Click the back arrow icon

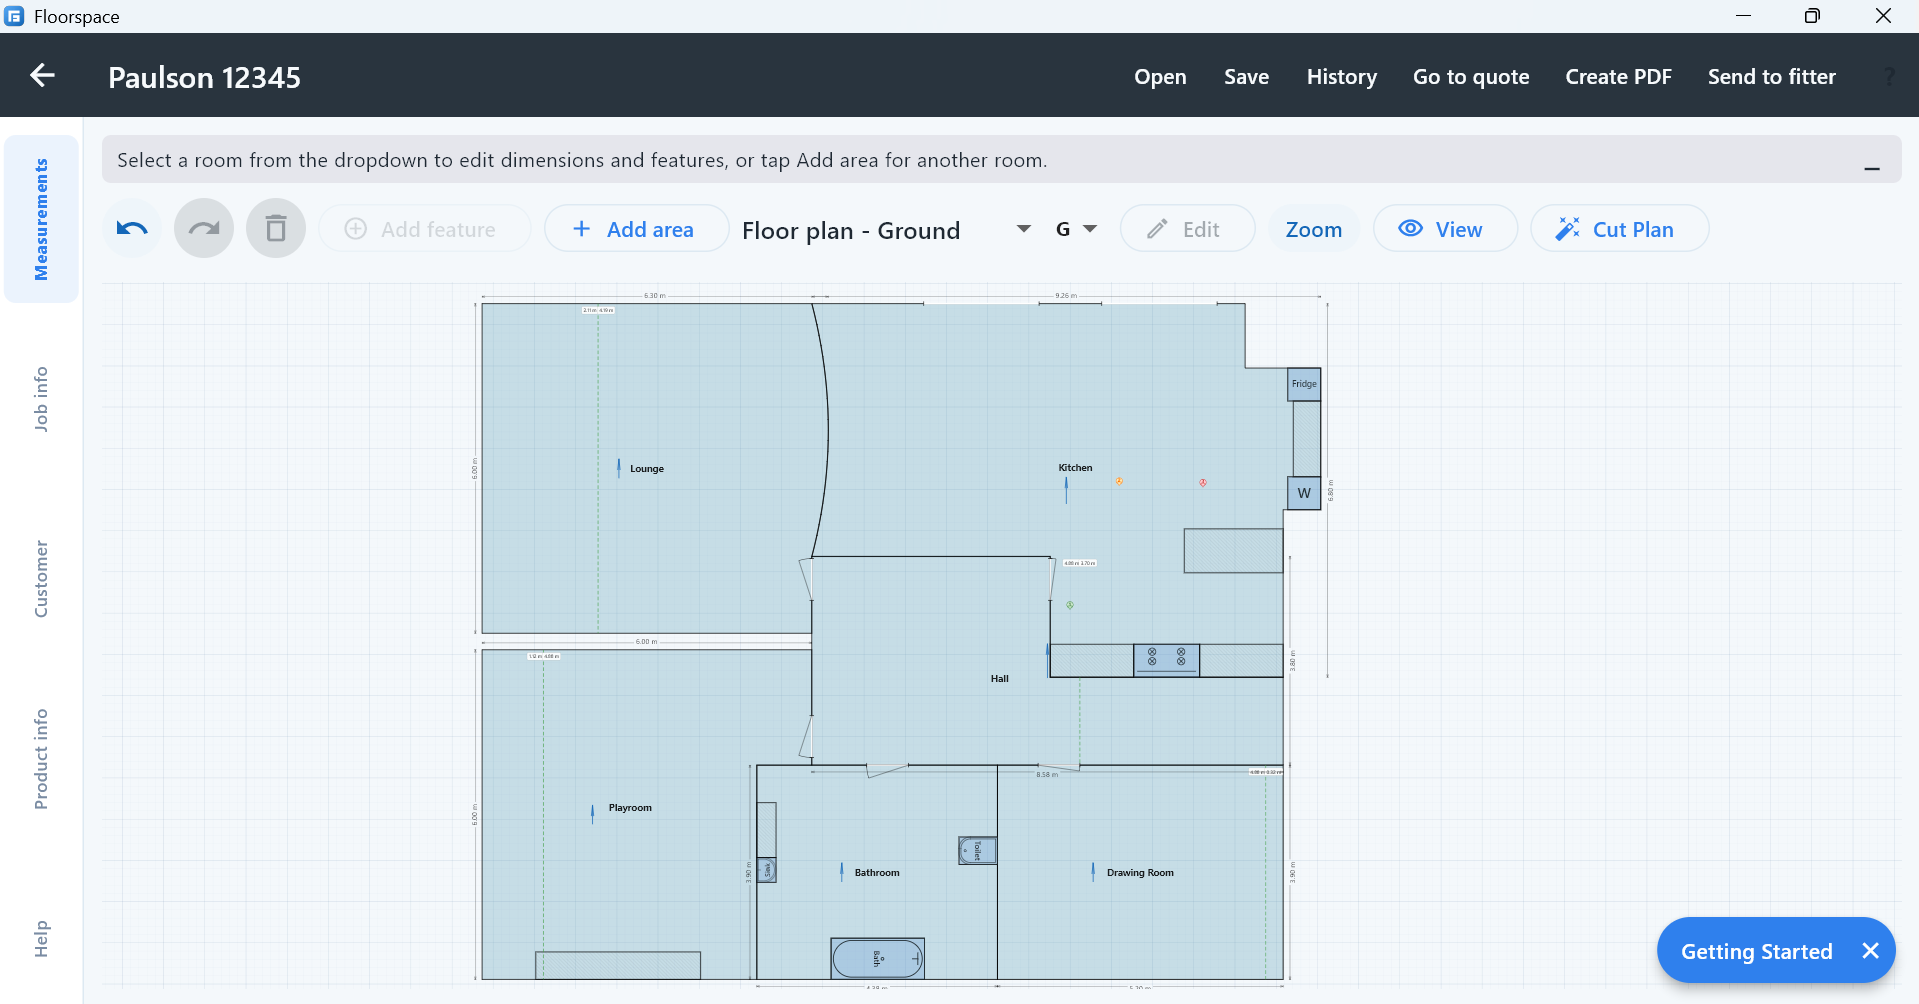click(42, 75)
